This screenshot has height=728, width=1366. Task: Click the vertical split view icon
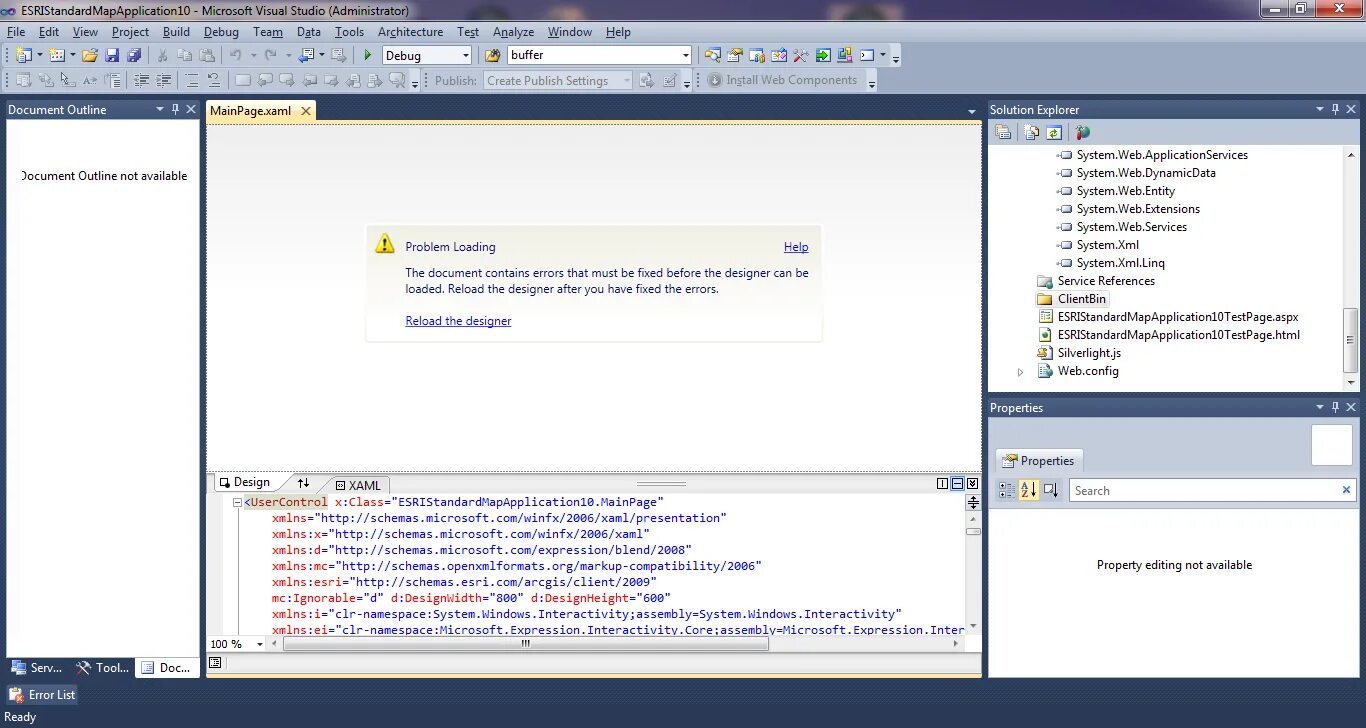942,483
